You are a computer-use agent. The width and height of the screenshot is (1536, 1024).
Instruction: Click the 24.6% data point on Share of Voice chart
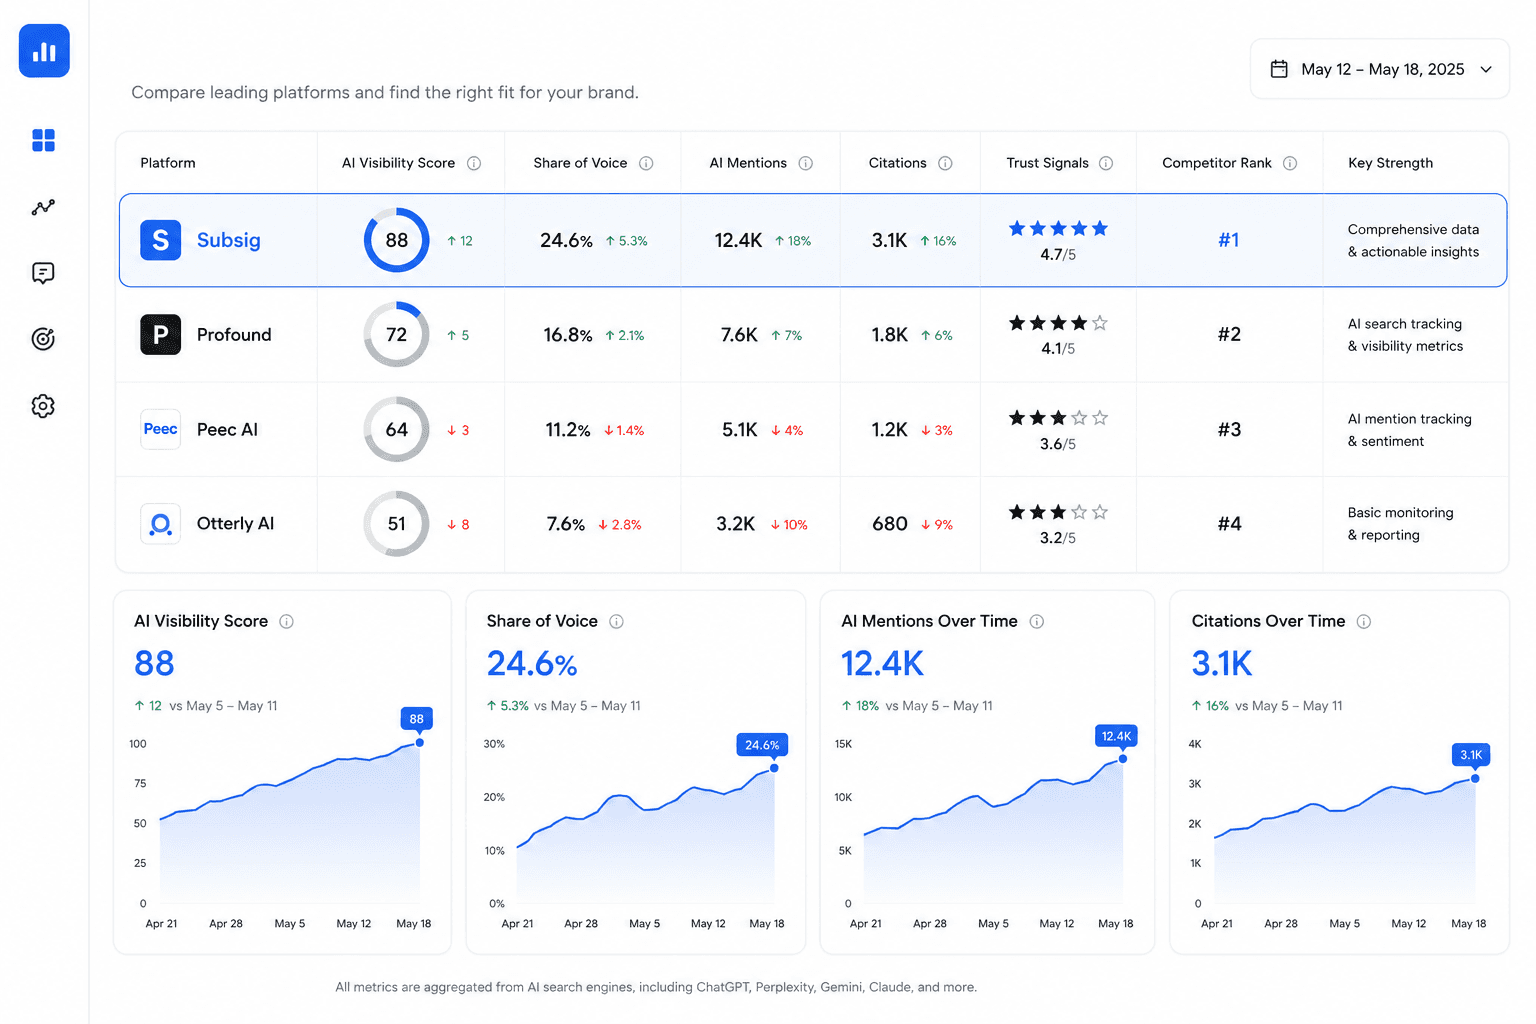coord(774,768)
